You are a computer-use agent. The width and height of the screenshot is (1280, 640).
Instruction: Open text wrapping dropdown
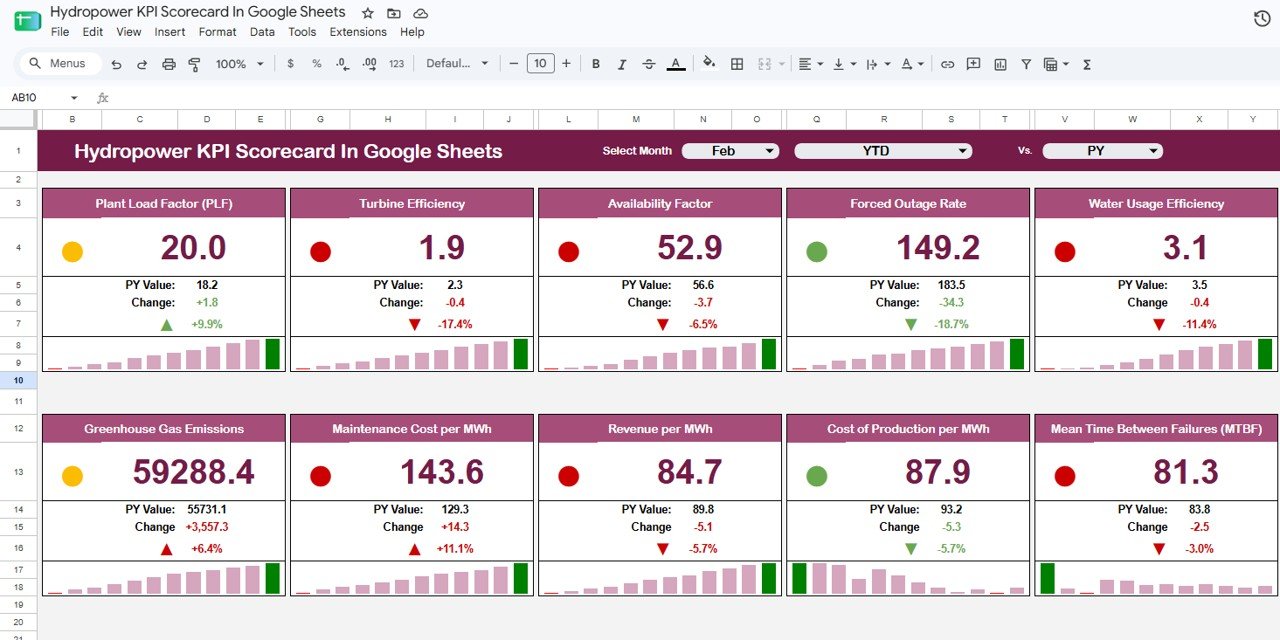click(x=877, y=64)
